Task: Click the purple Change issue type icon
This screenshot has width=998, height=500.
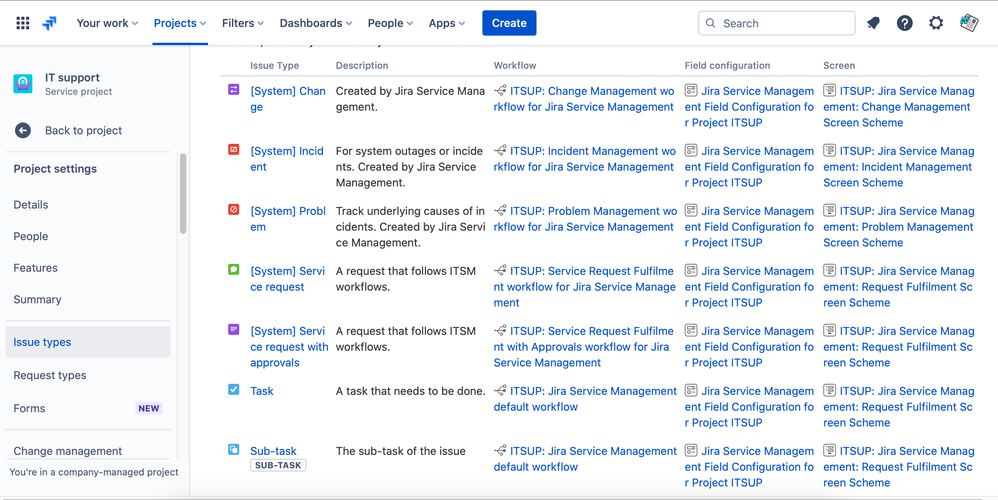Action: coord(234,90)
